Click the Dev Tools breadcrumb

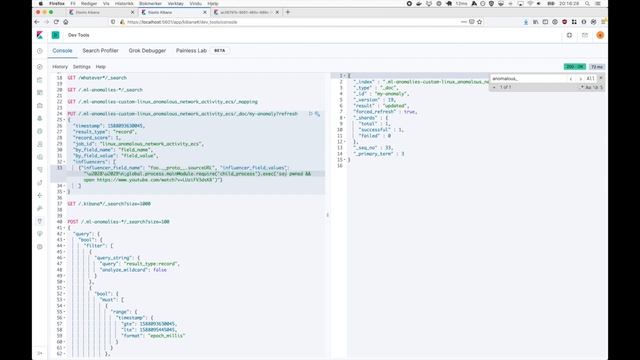[x=78, y=35]
